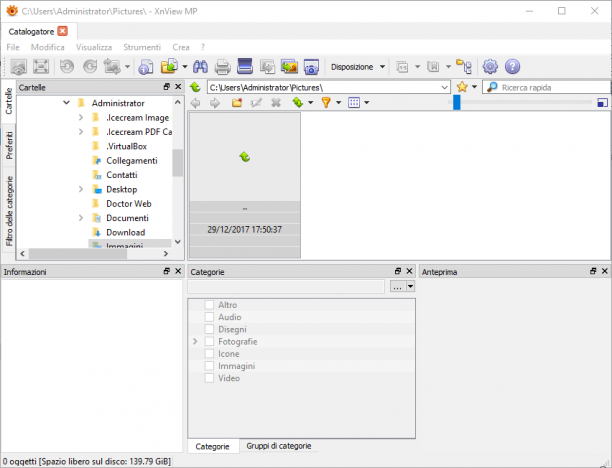612x468 pixels.
Task: Check the Immagini category checkbox
Action: point(209,366)
